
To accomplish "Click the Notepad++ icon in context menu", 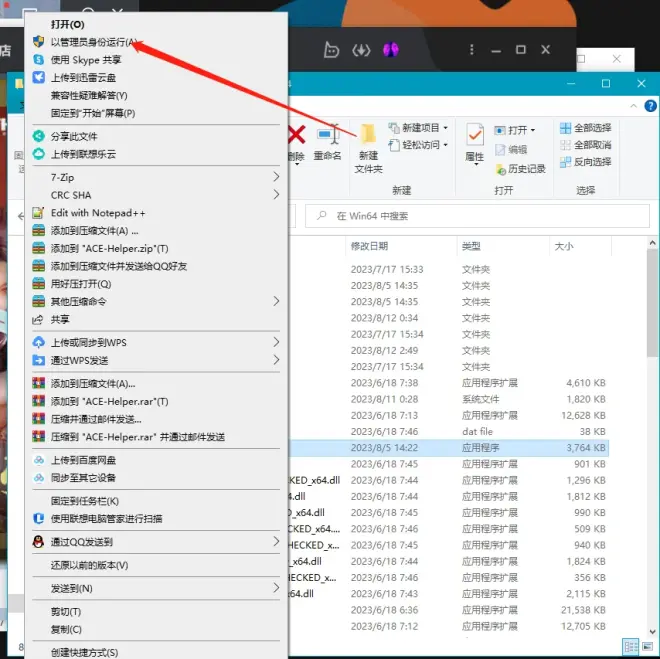I will 38,213.
